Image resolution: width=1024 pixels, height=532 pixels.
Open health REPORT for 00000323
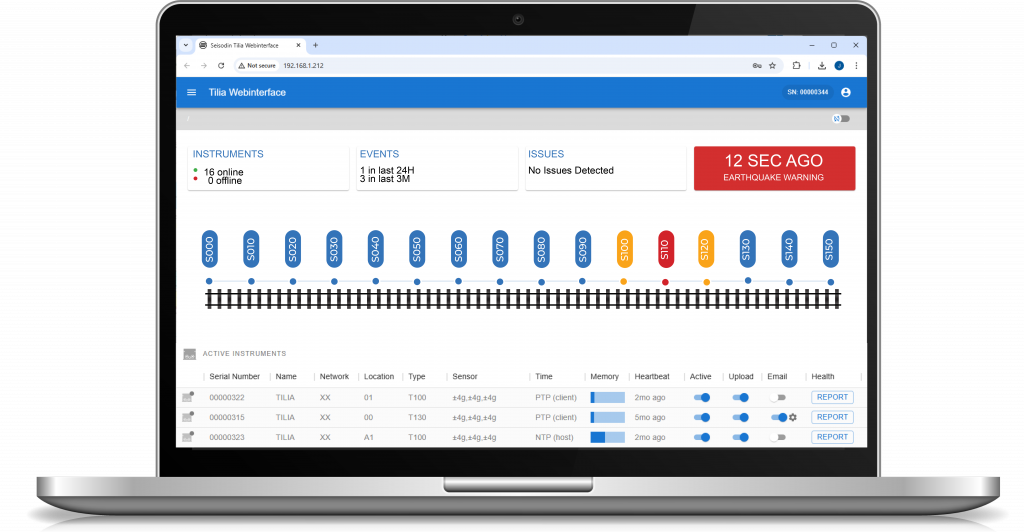click(832, 437)
